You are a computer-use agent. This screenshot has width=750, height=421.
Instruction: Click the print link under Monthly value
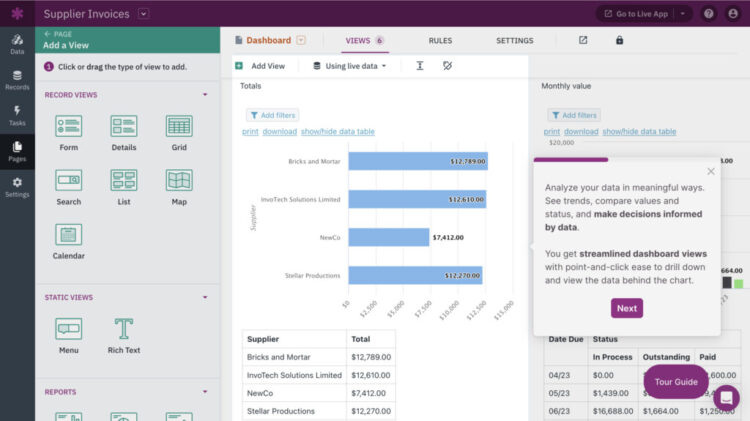point(551,132)
